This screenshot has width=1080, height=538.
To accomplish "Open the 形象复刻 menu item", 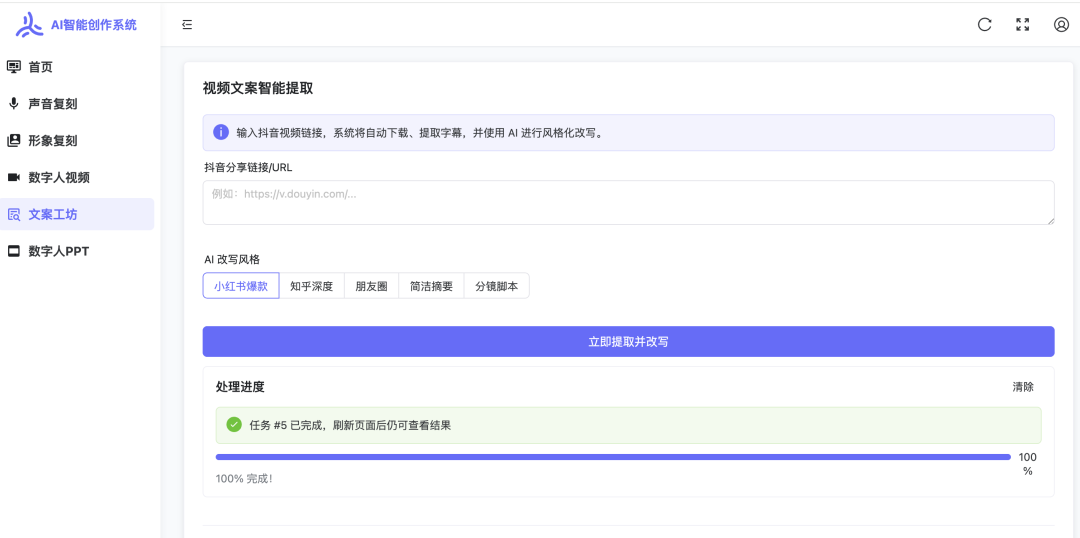I will click(x=77, y=141).
